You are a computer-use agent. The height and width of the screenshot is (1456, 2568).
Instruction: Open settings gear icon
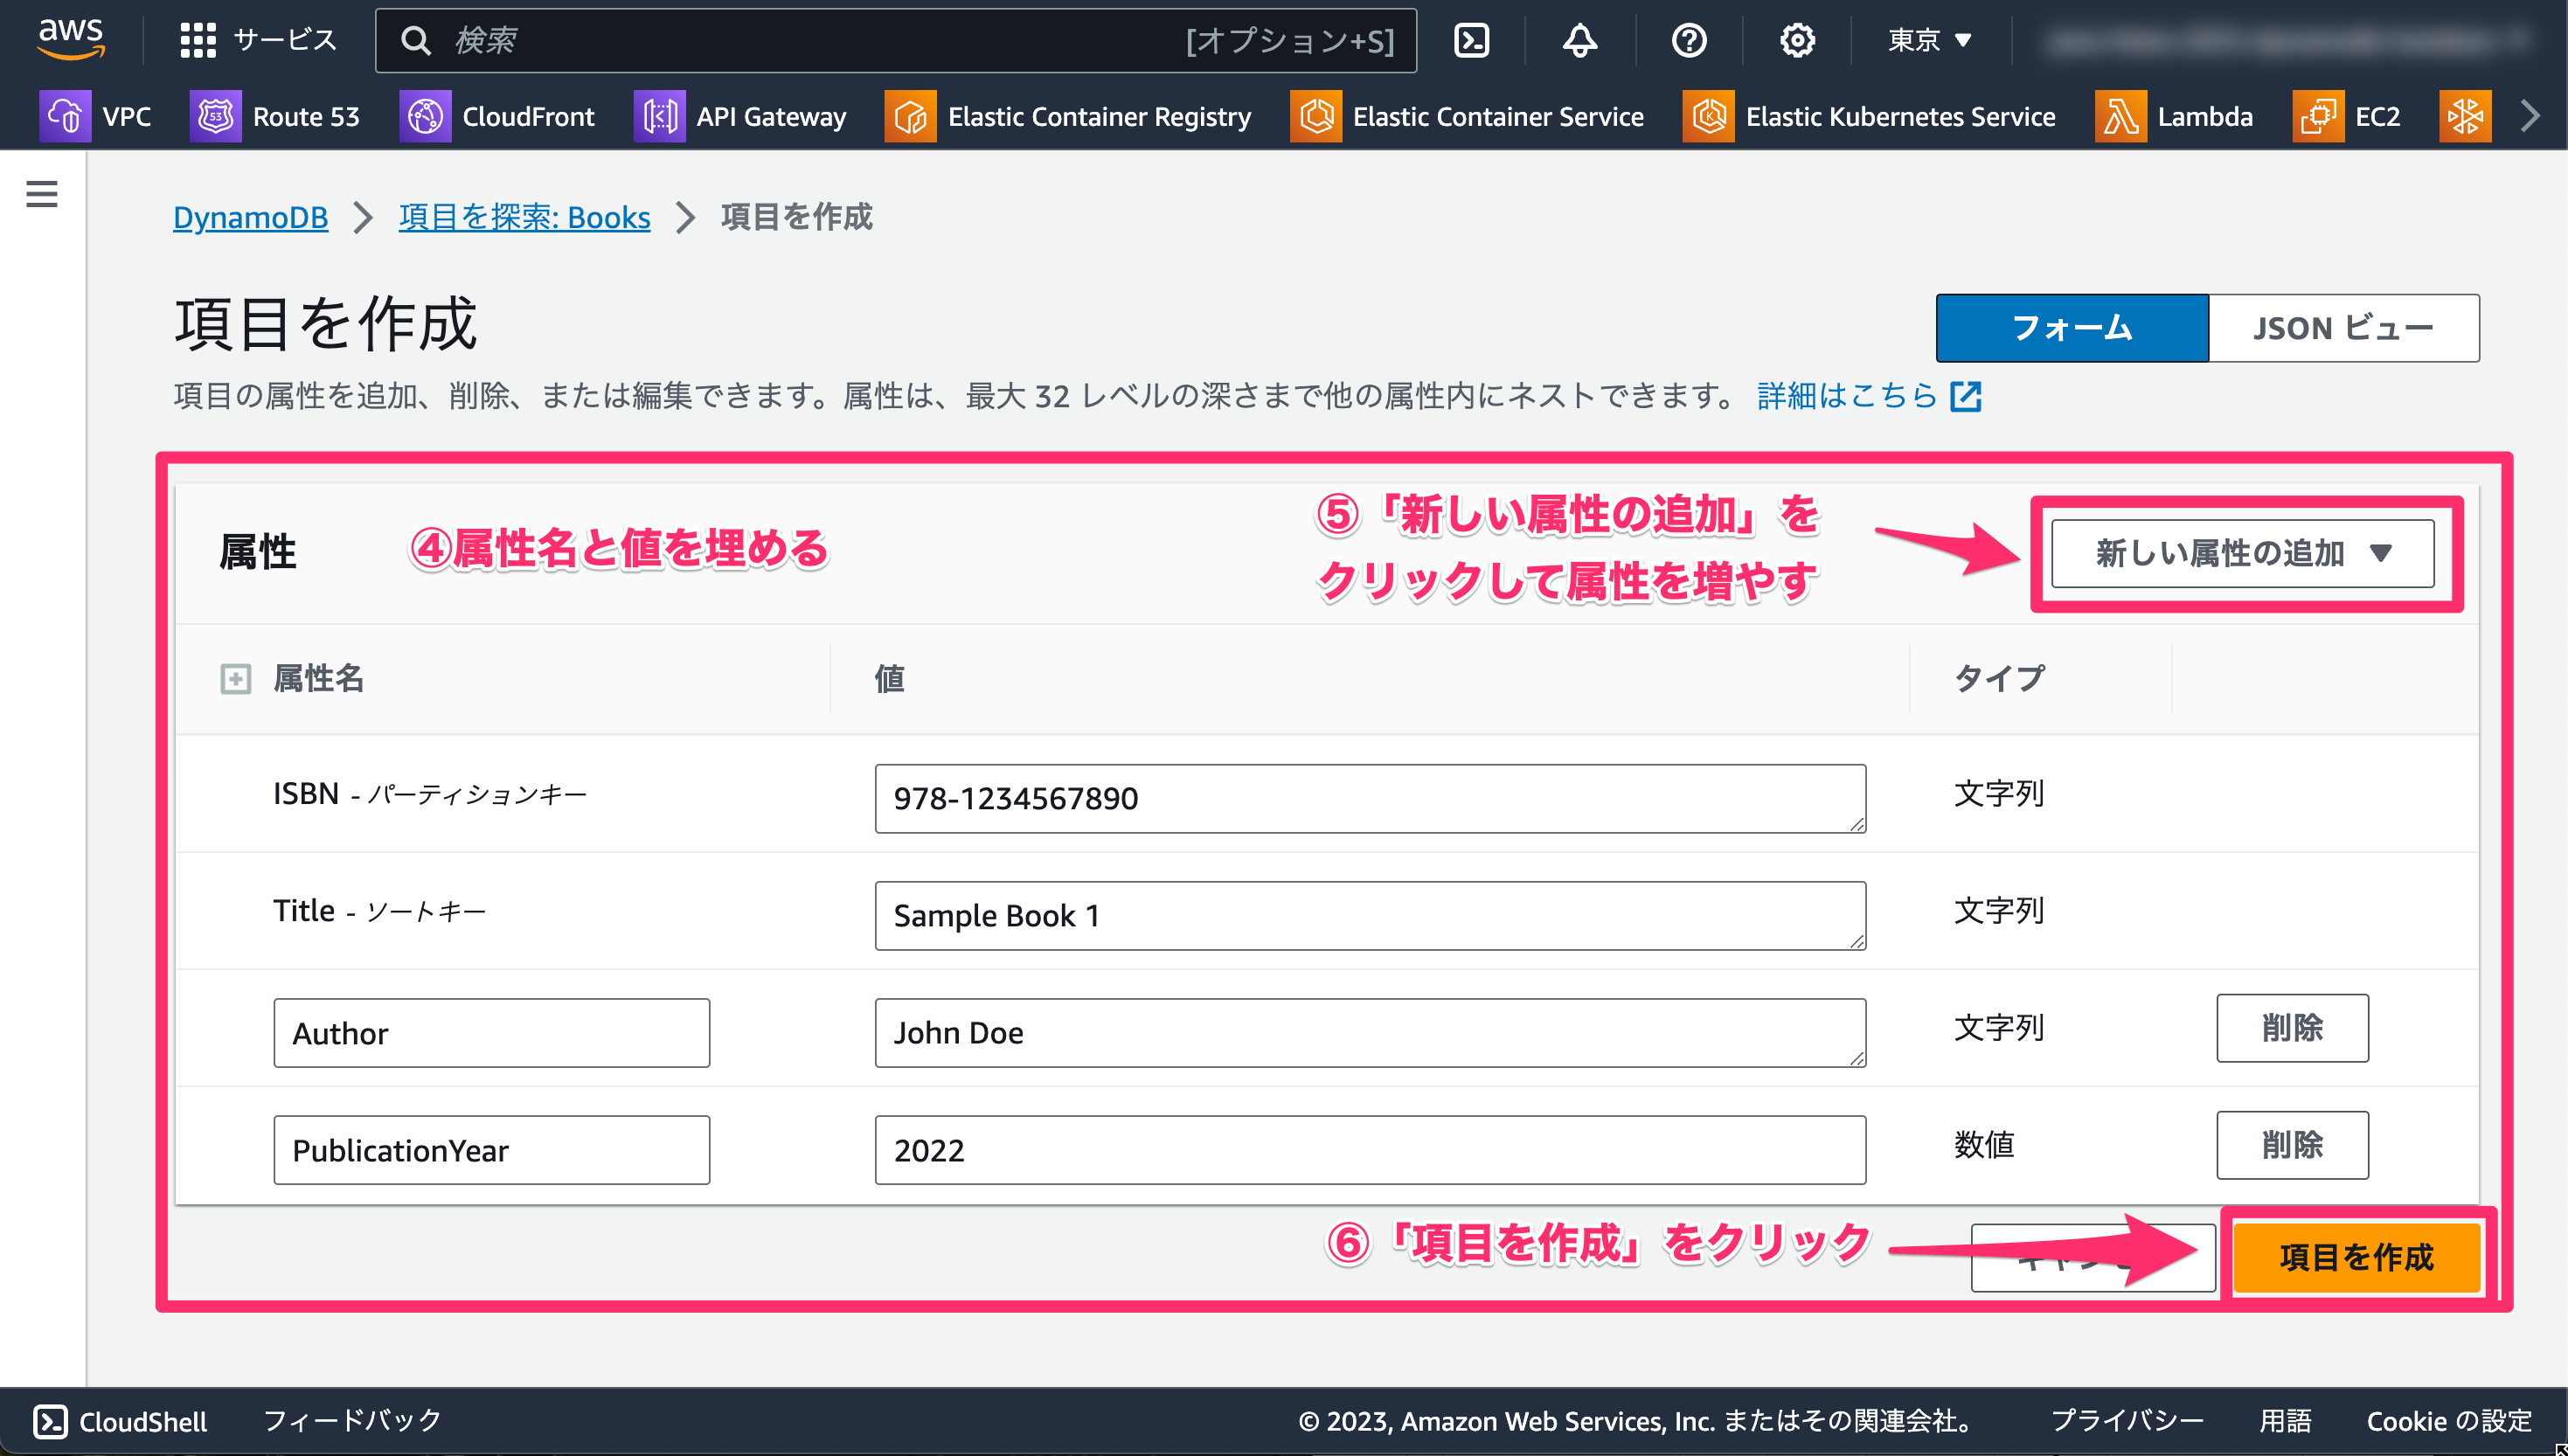(1797, 40)
